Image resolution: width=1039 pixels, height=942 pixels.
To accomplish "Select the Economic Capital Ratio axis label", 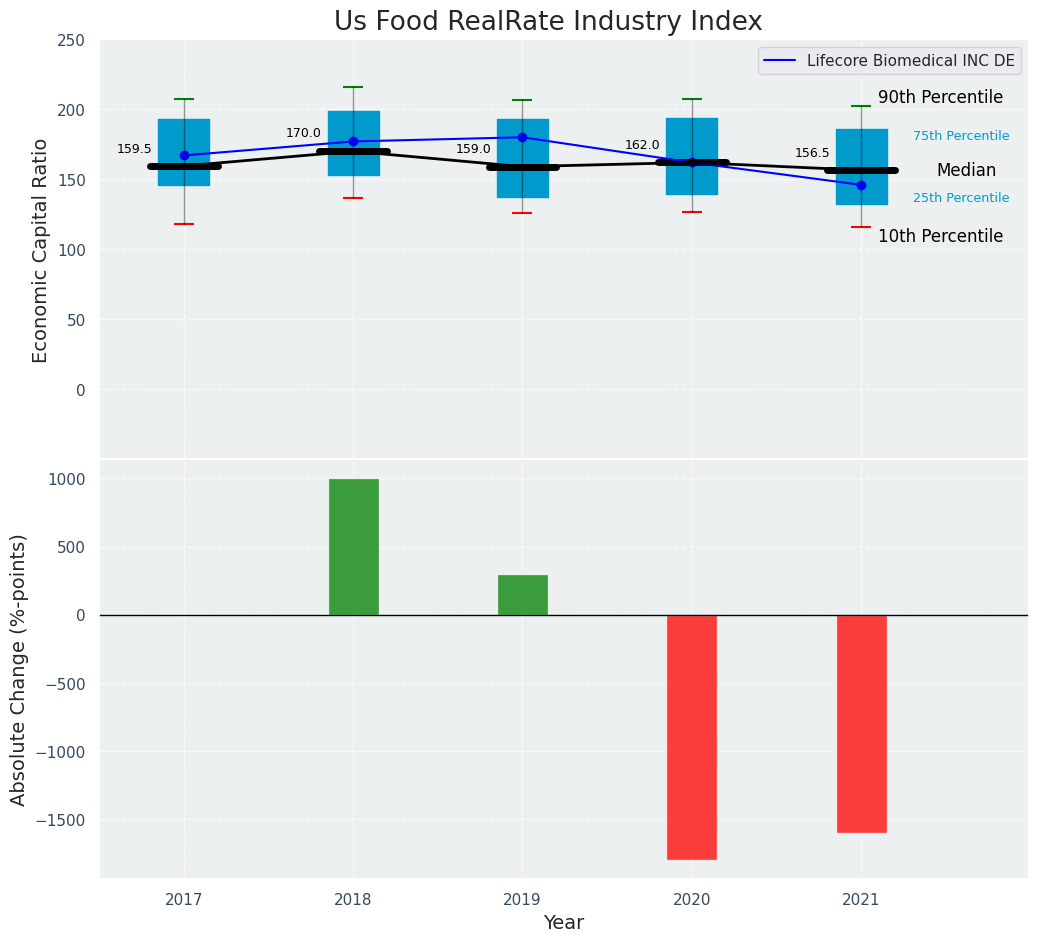I will (x=41, y=250).
